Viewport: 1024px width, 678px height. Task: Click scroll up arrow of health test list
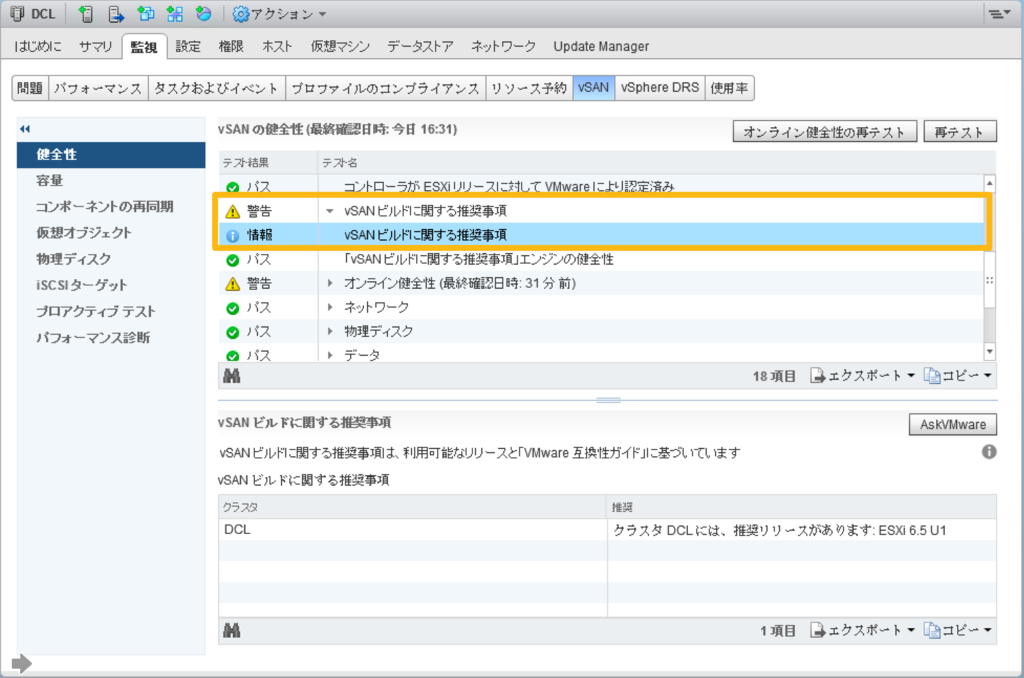coord(990,184)
